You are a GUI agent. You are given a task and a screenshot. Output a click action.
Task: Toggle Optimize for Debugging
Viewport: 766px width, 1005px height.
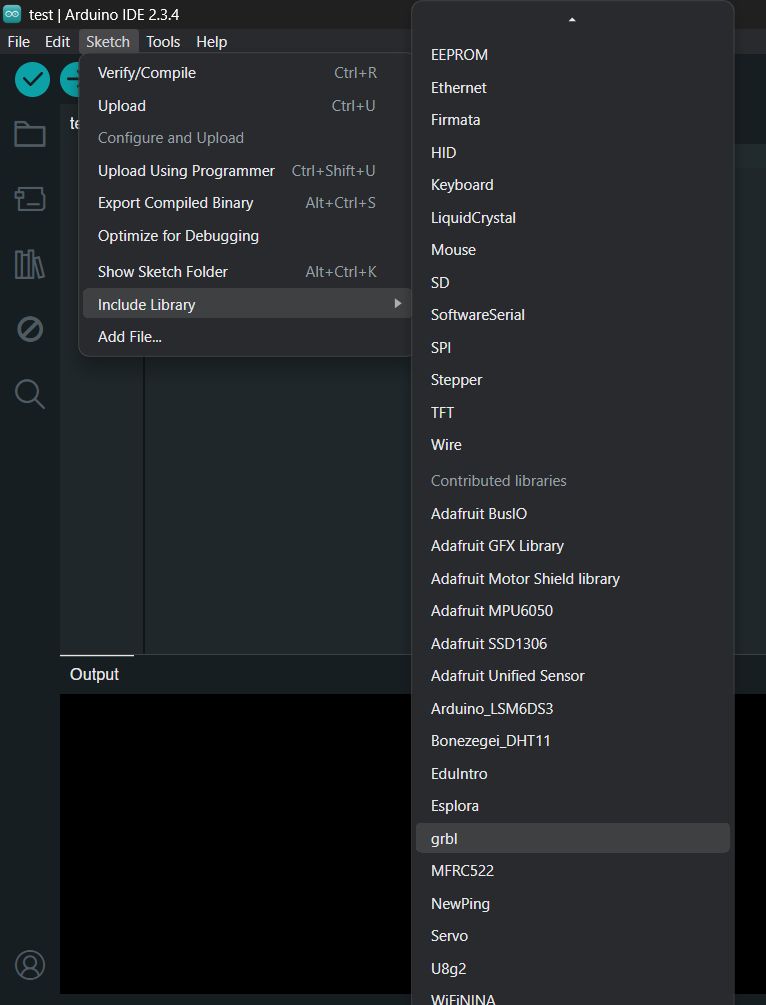pyautogui.click(x=247, y=235)
